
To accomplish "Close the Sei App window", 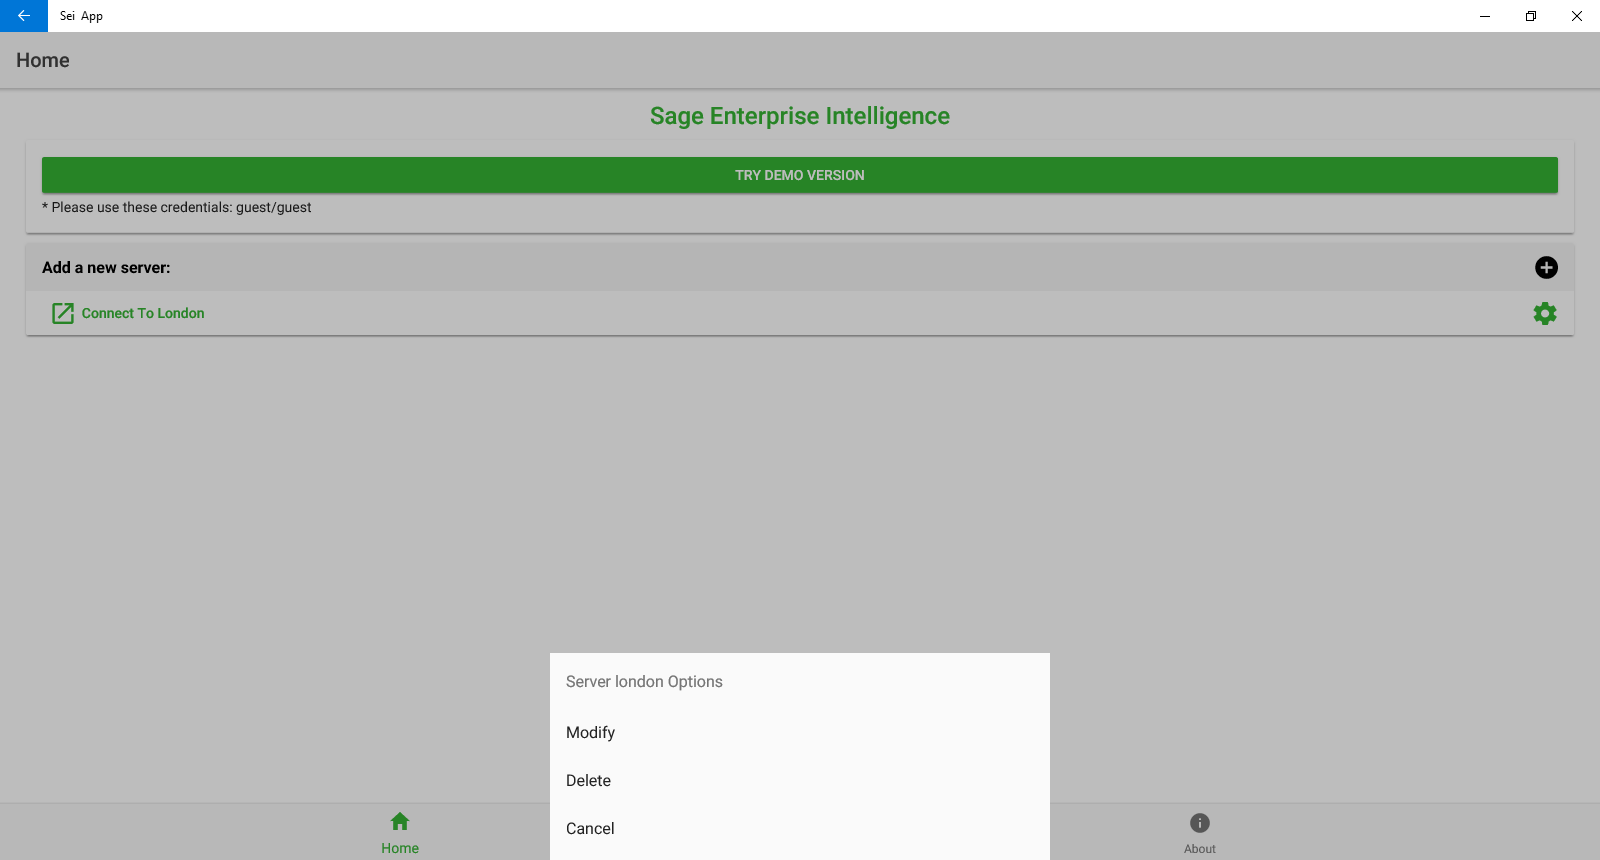I will 1577,16.
